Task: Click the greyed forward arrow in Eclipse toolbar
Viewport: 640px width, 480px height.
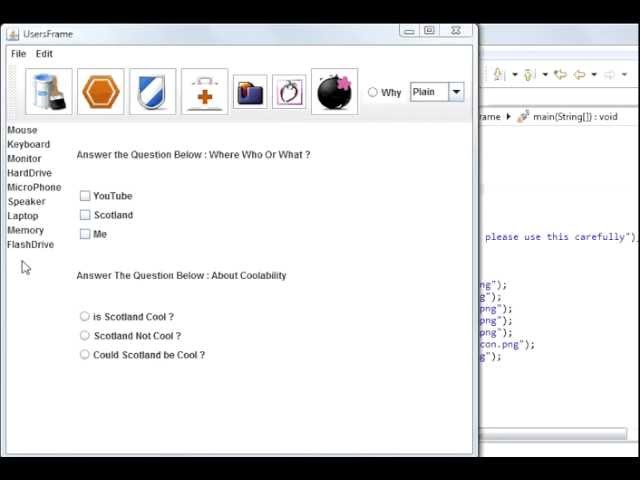Action: click(609, 74)
